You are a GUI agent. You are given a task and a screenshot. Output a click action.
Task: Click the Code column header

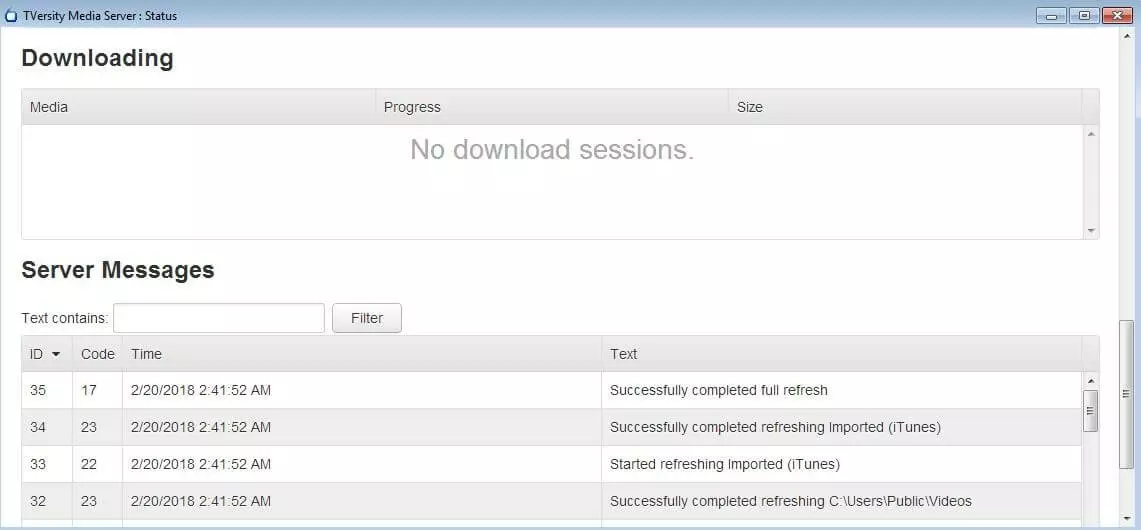click(98, 354)
